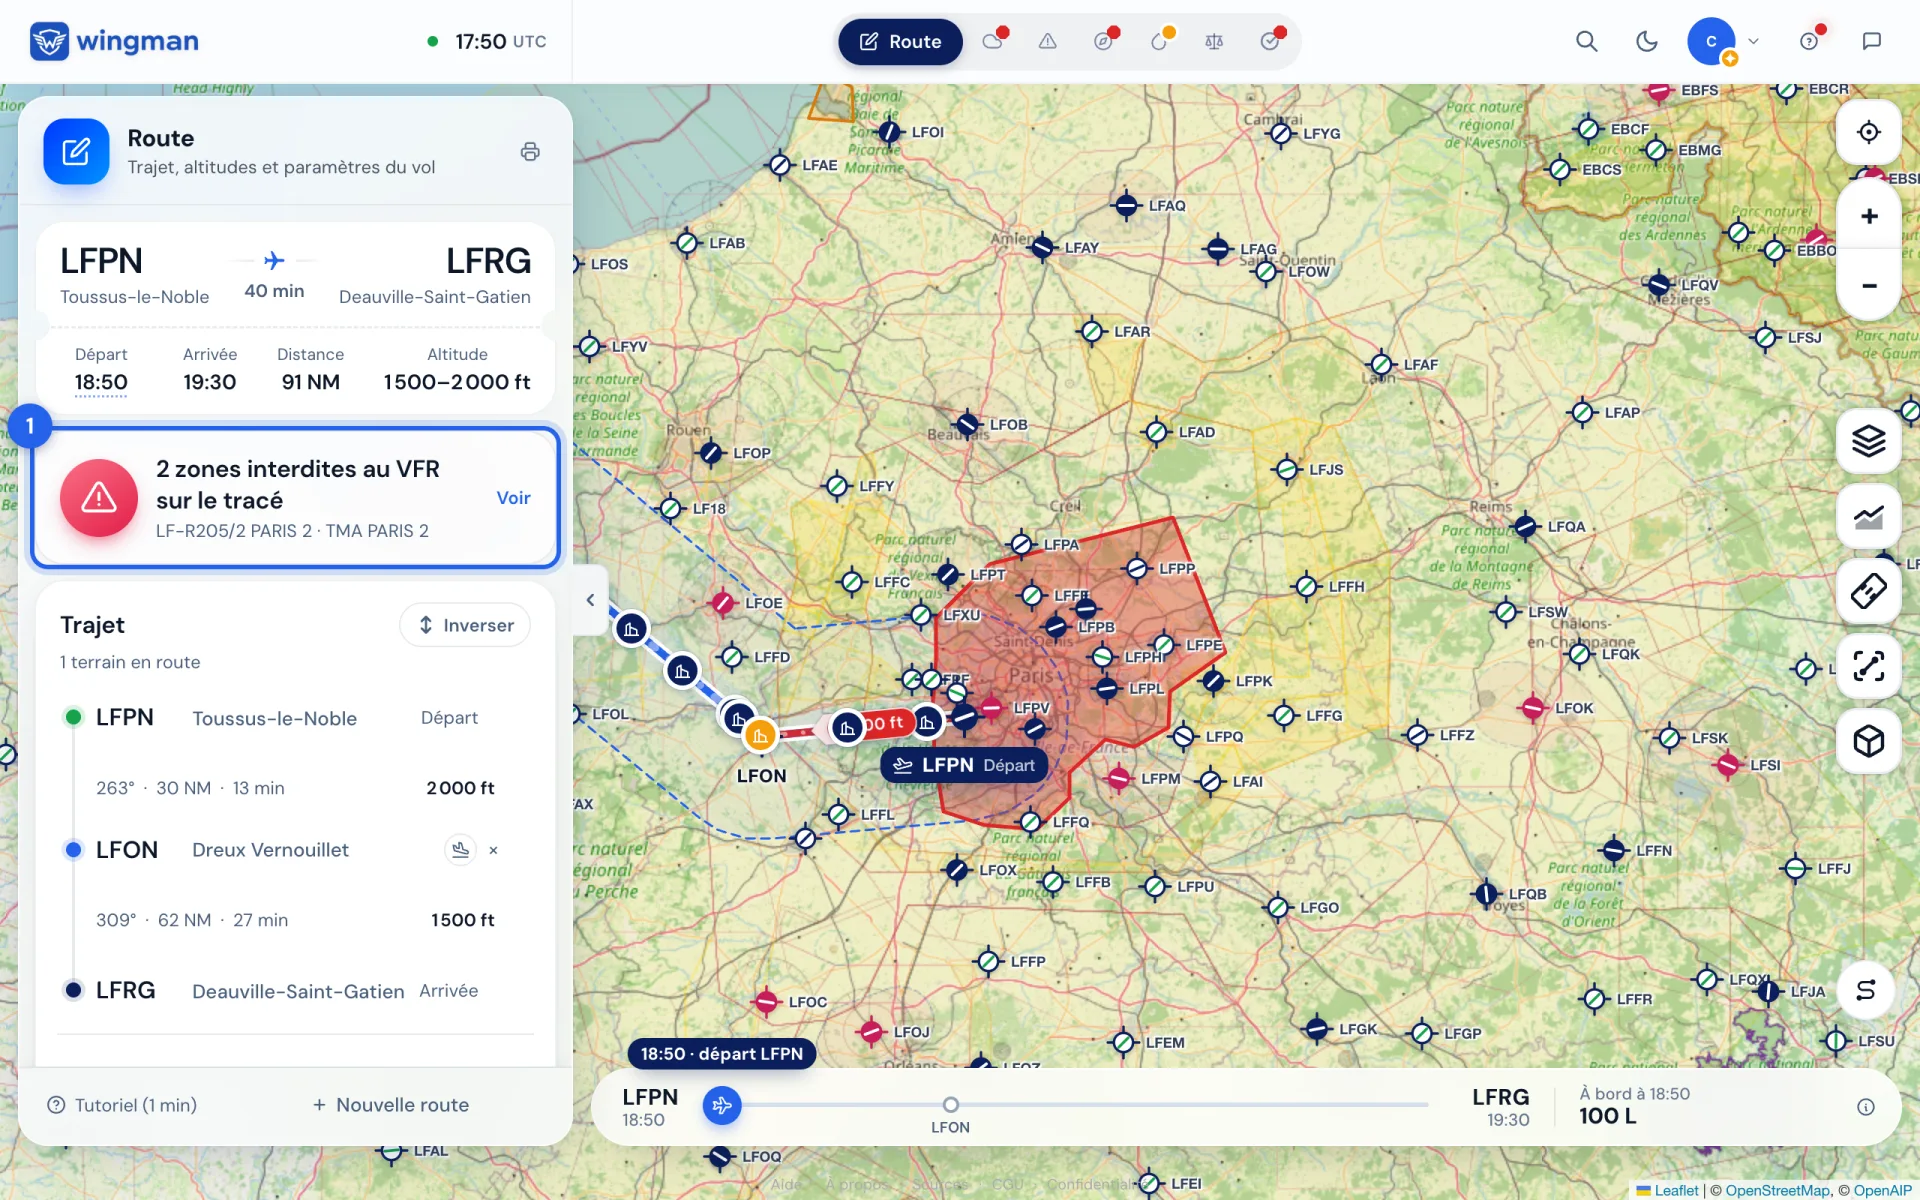Open the OpenAIP attribution link
This screenshot has height=1200, width=1920.
click(1882, 1190)
